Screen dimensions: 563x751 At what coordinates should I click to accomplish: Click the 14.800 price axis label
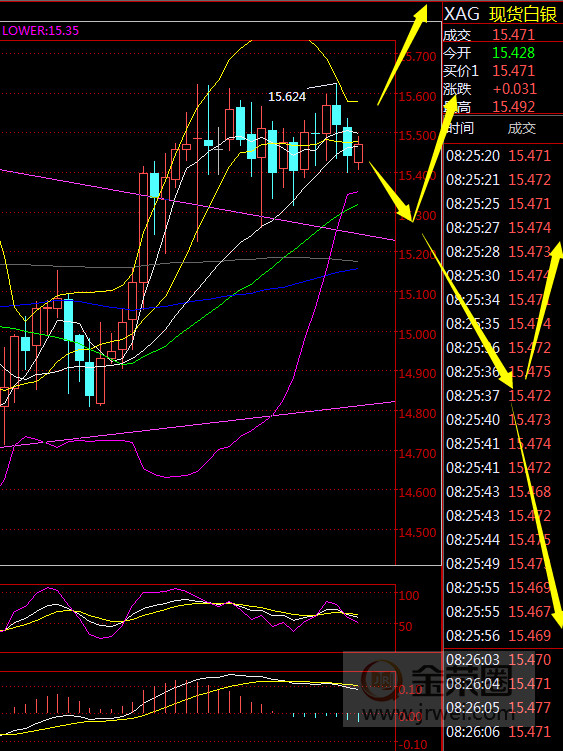point(417,413)
